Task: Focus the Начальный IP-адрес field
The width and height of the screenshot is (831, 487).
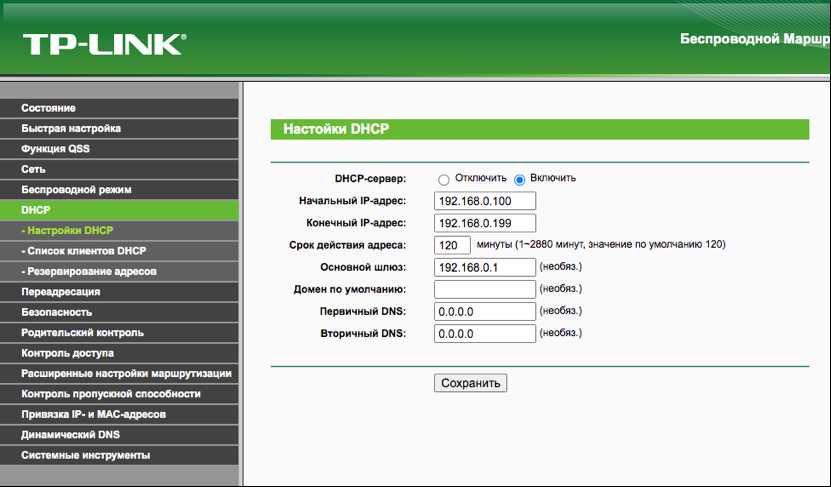Action: pos(485,201)
